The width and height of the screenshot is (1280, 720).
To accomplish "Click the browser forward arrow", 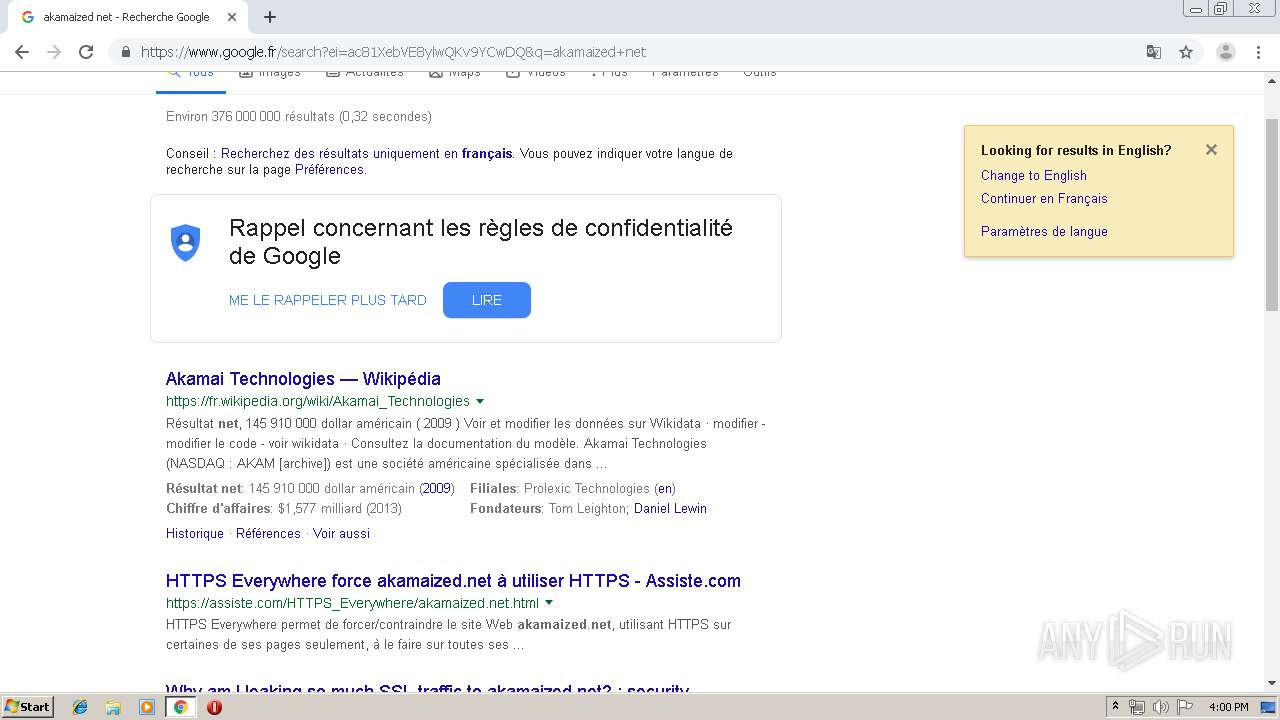I will pos(54,52).
